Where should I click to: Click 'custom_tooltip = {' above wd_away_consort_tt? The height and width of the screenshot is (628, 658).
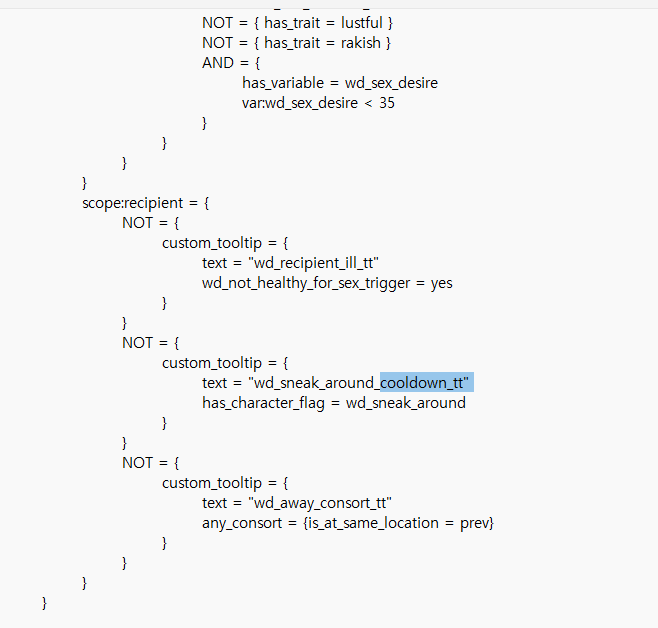tap(225, 483)
